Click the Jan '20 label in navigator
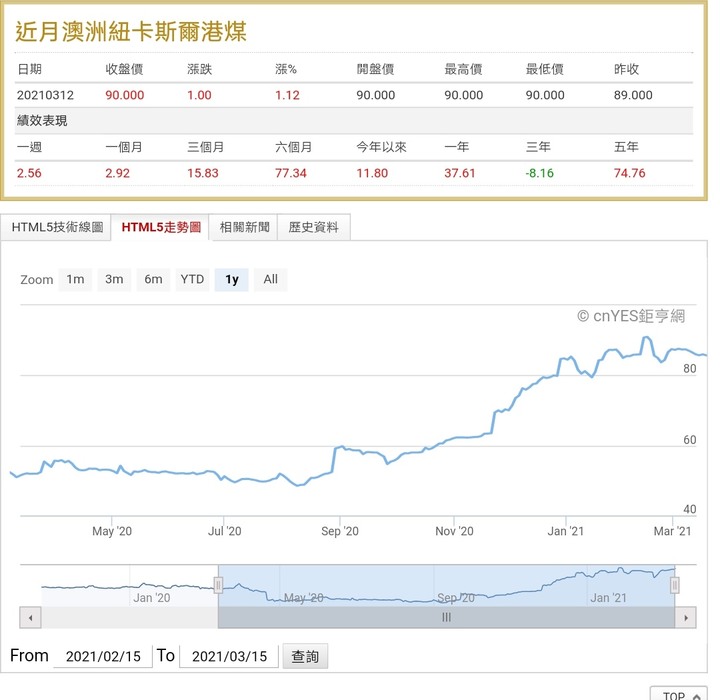 tap(152, 598)
